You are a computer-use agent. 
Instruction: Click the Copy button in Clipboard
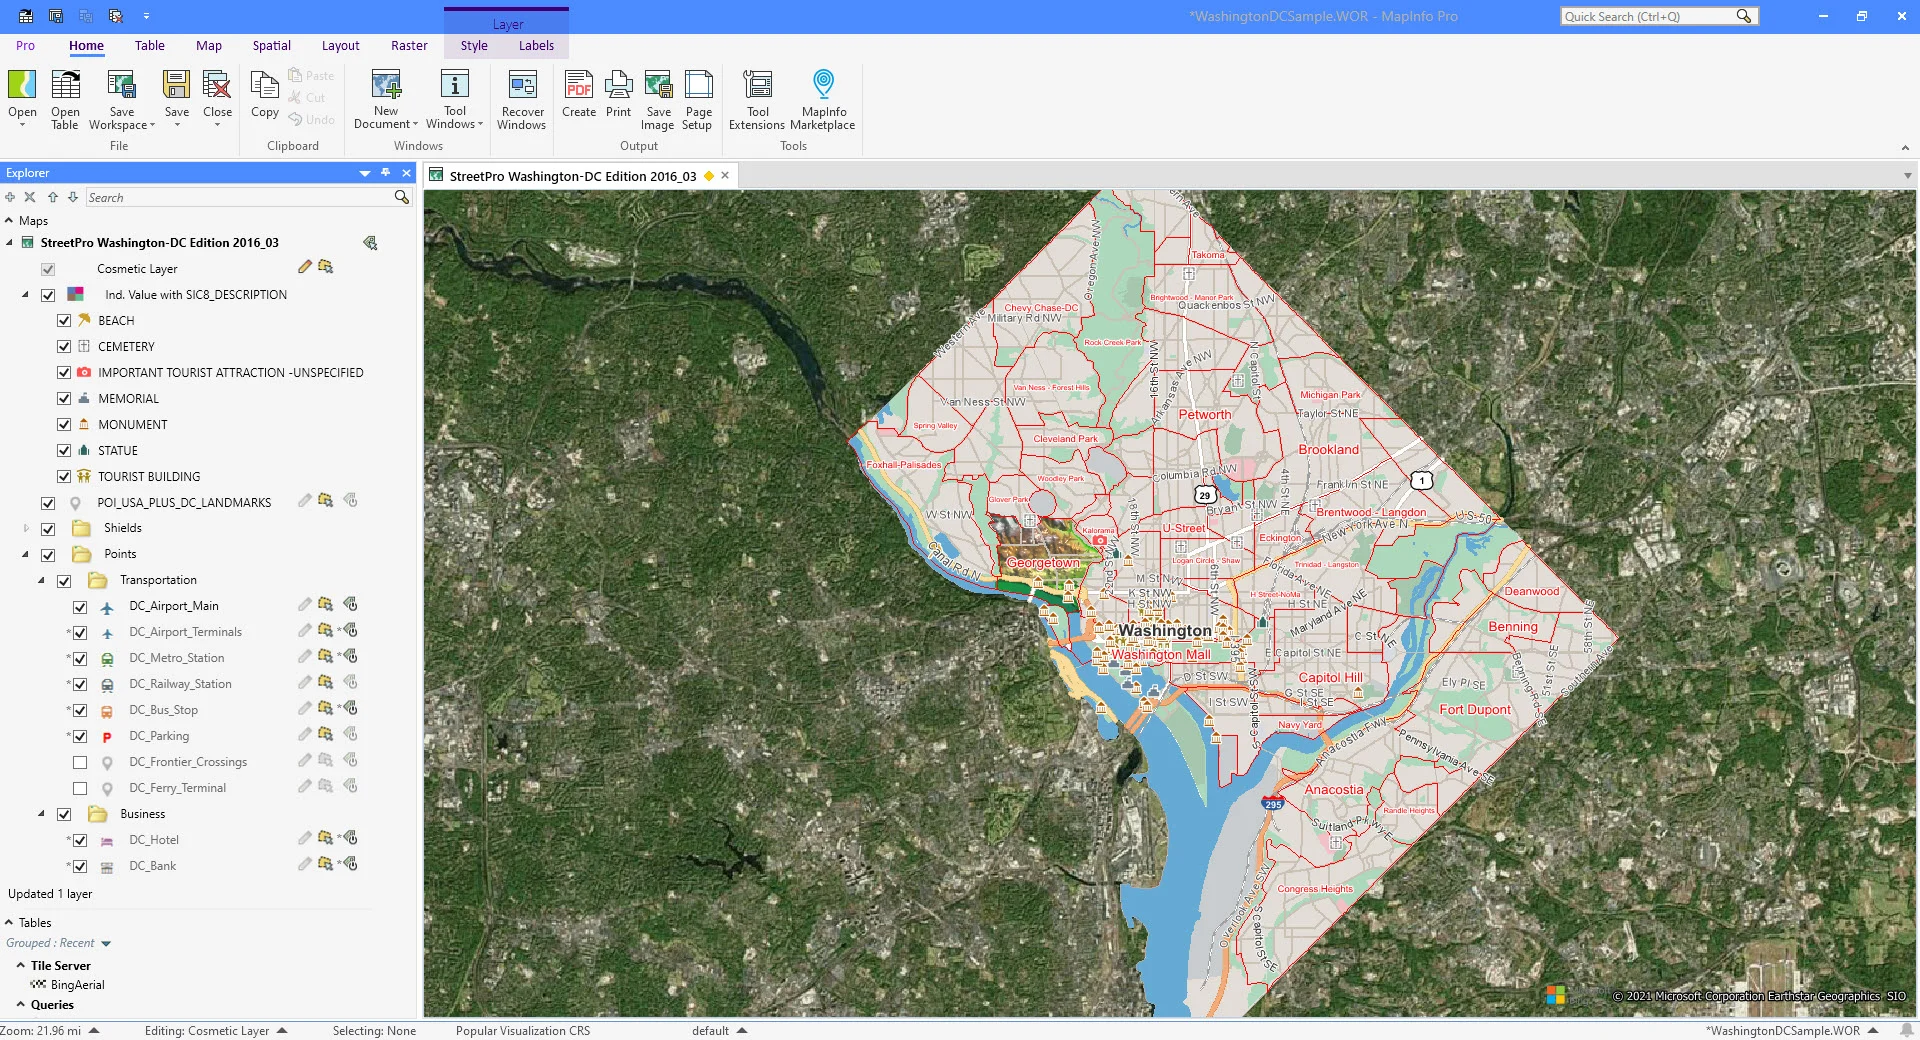(x=265, y=95)
